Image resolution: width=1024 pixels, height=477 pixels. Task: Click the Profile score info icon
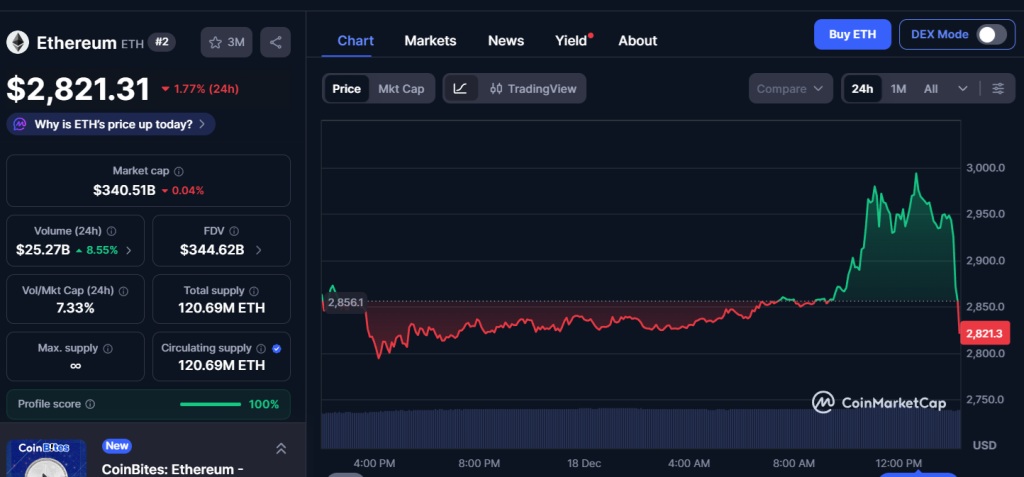coord(90,404)
